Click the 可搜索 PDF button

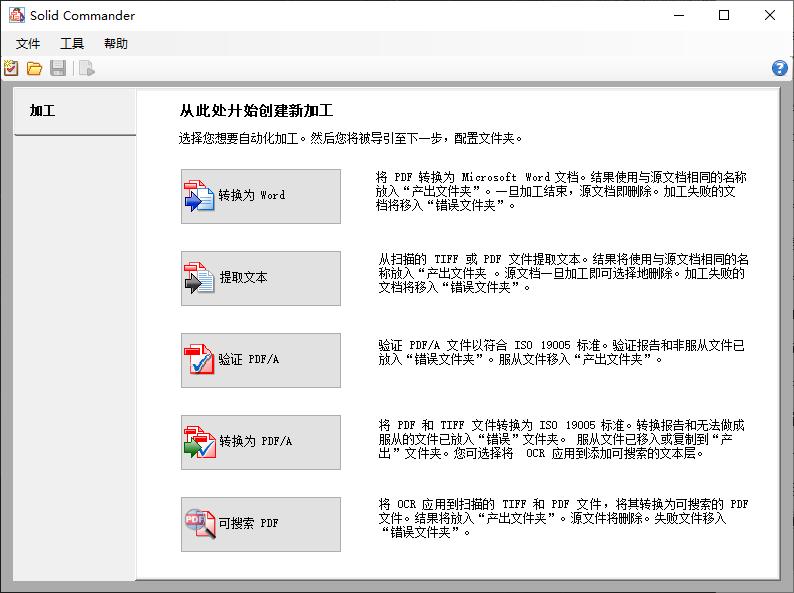click(261, 525)
